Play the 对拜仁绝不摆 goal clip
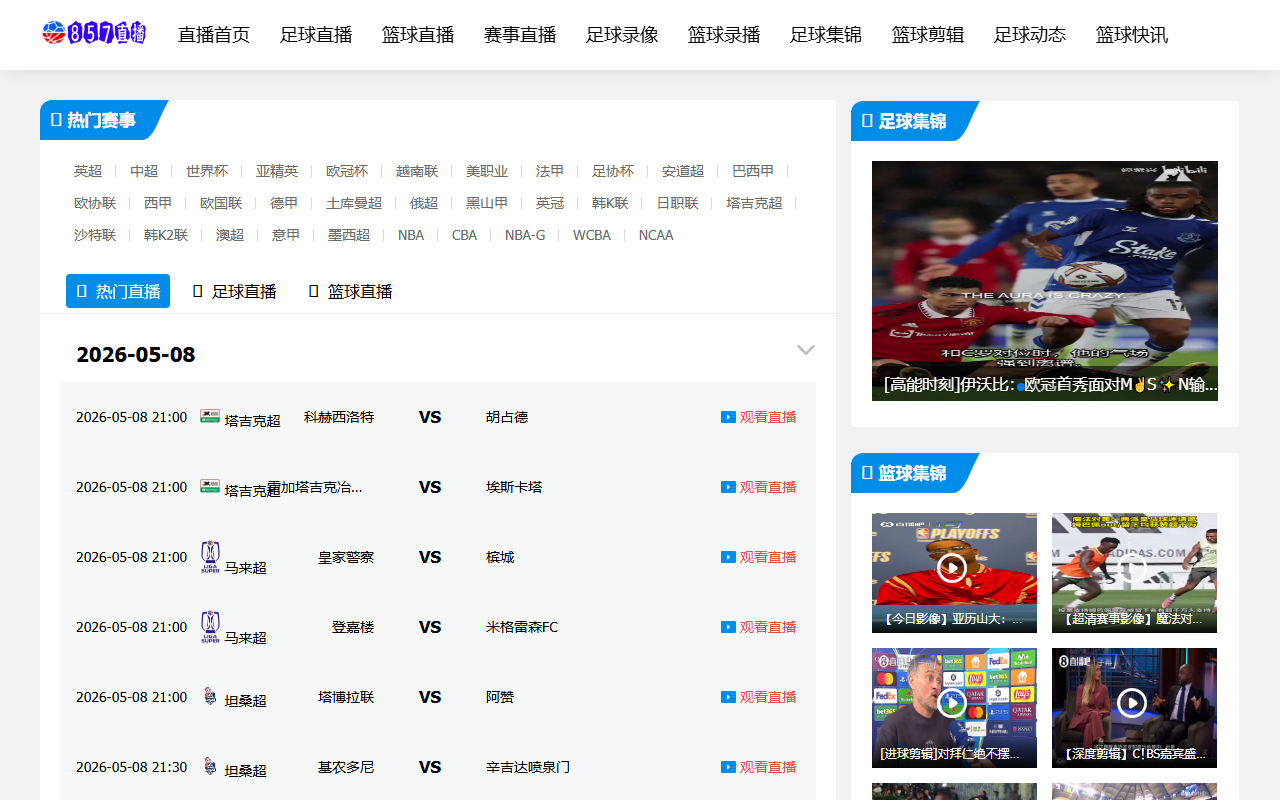1280x800 pixels. [952, 703]
